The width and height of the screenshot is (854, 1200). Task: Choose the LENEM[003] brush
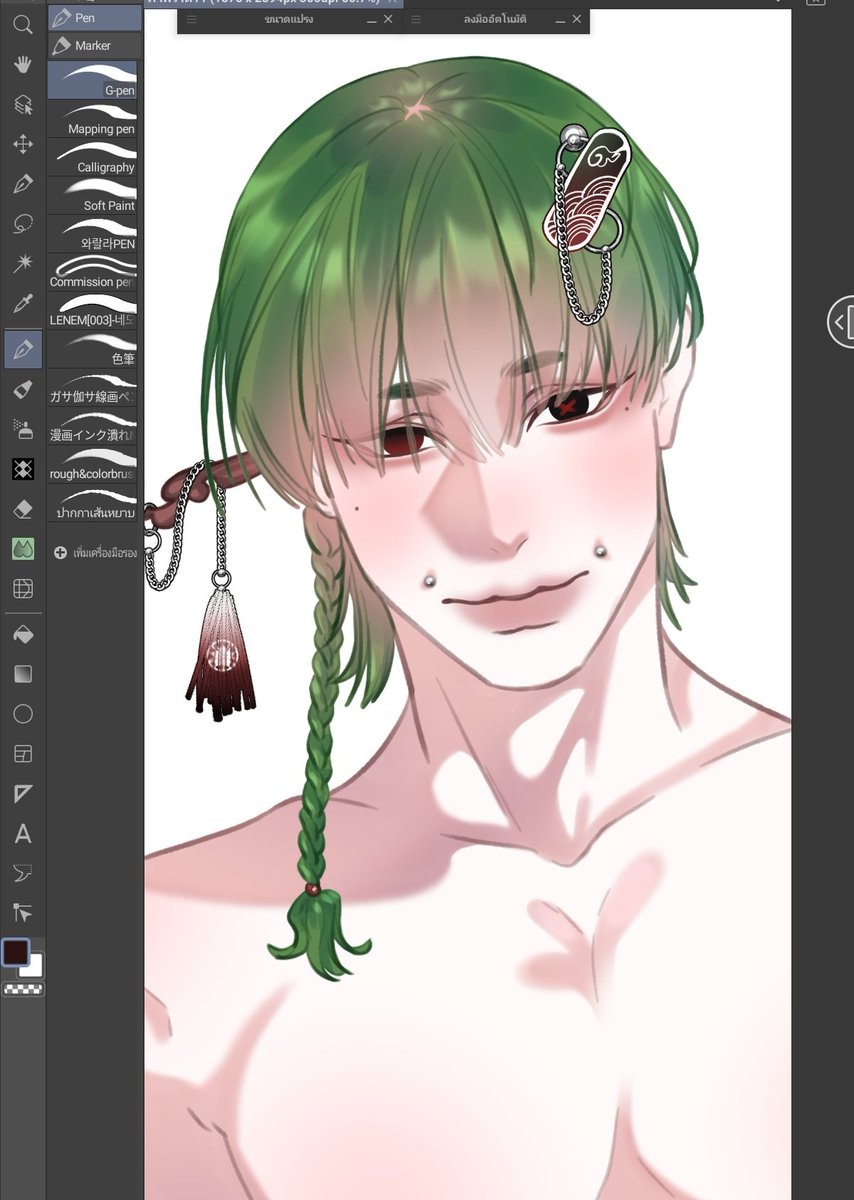92,309
